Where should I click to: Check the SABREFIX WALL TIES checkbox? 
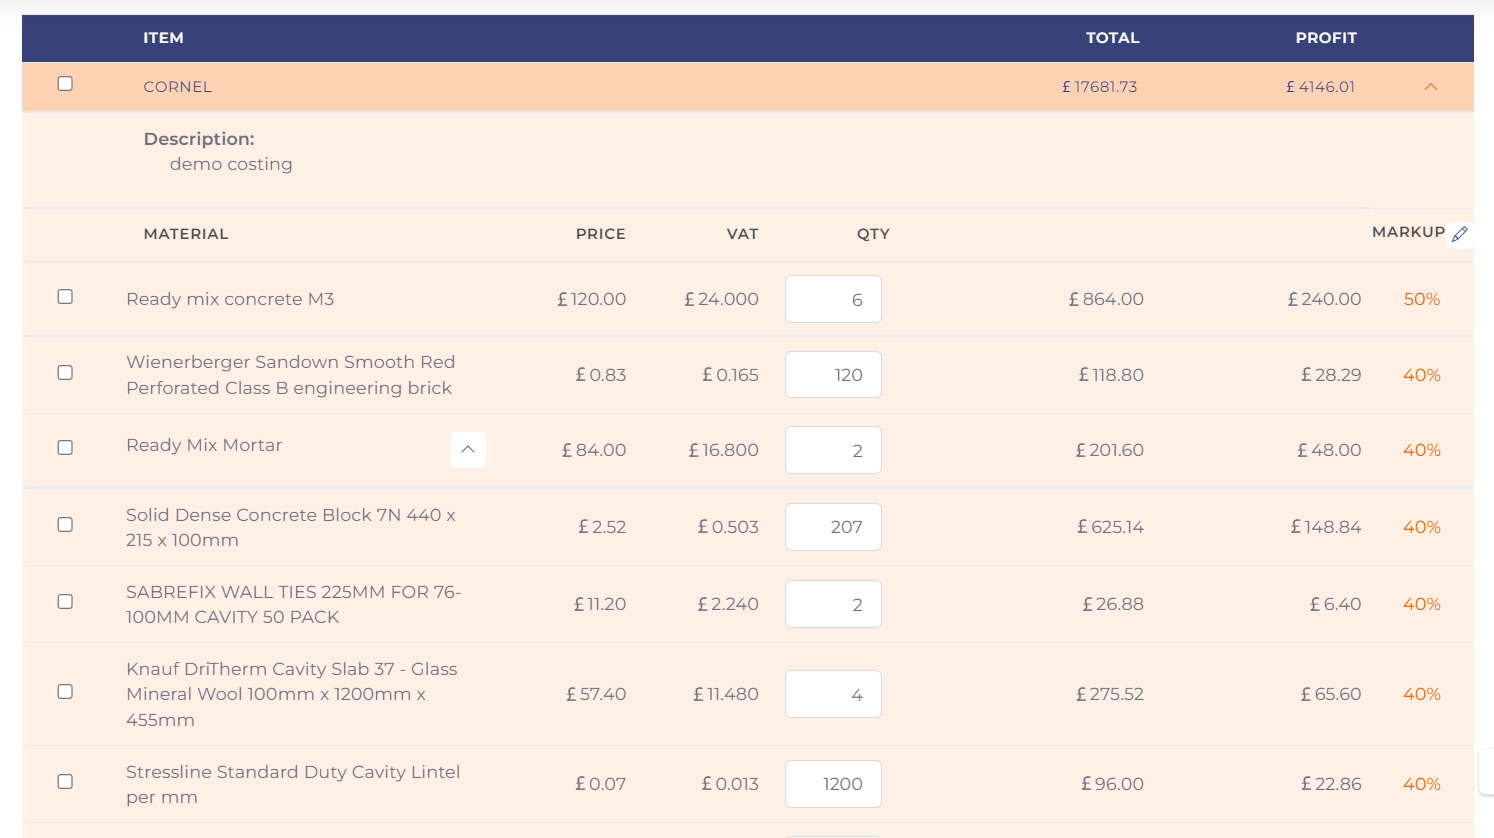point(65,602)
